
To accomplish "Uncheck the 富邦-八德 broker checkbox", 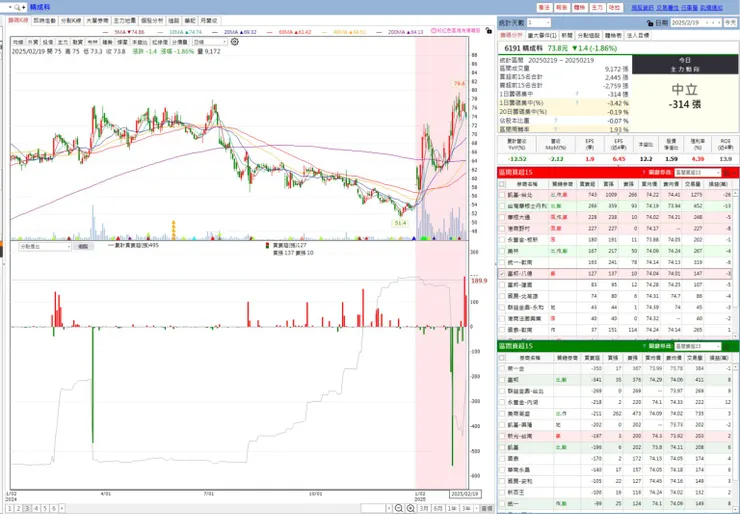I will (x=502, y=274).
